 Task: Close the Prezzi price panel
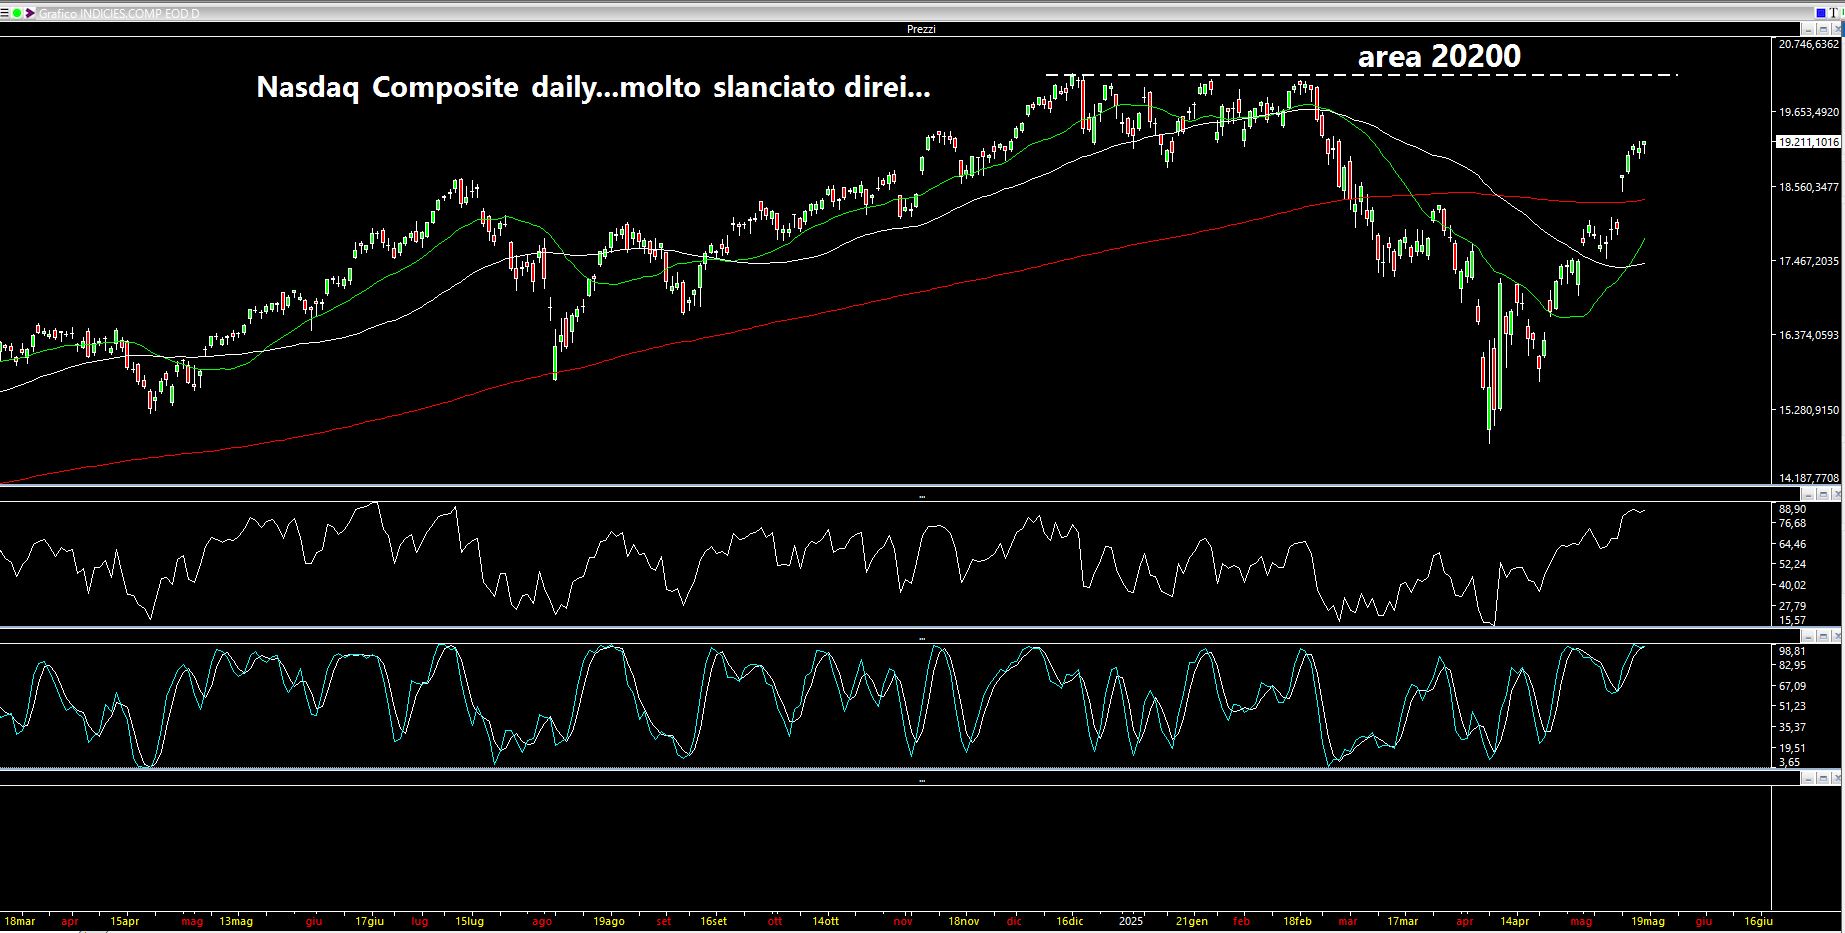(1837, 29)
